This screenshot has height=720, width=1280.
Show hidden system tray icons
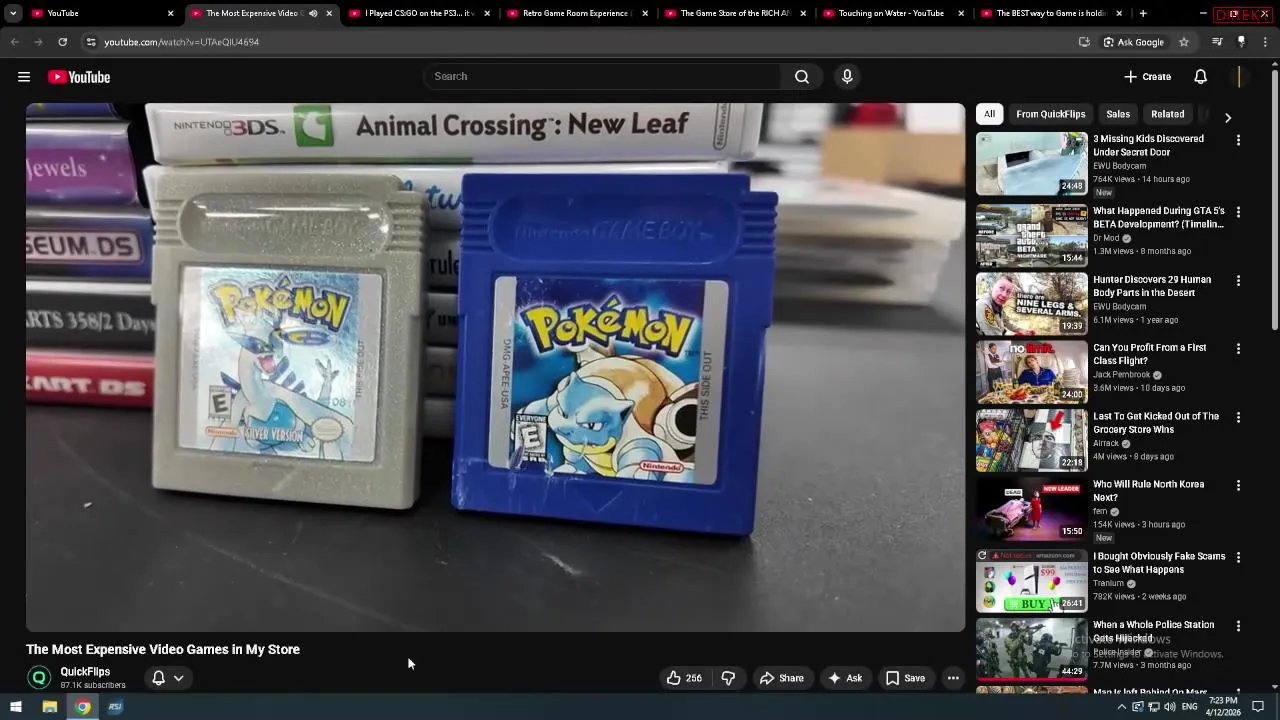point(1121,707)
